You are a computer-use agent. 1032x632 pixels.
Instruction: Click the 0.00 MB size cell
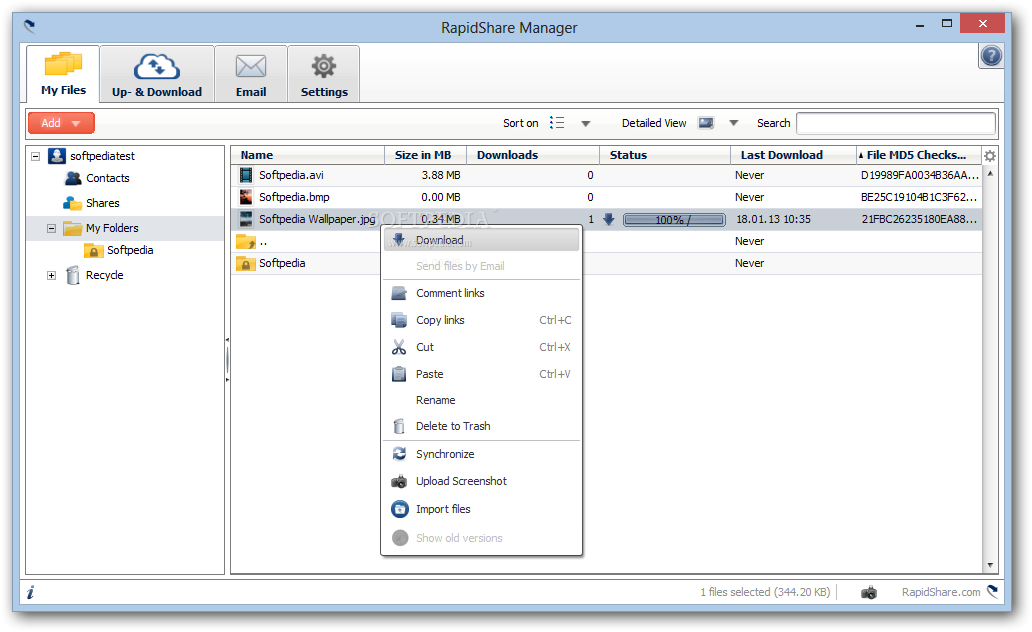[441, 197]
